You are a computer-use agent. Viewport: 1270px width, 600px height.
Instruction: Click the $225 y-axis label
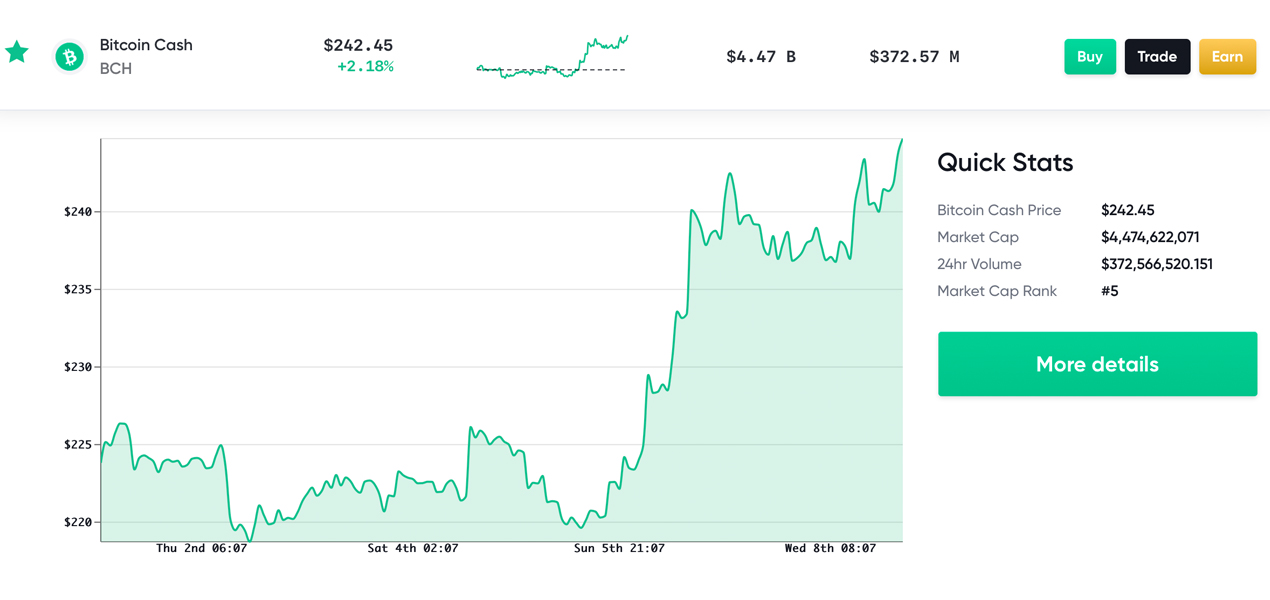[x=77, y=445]
